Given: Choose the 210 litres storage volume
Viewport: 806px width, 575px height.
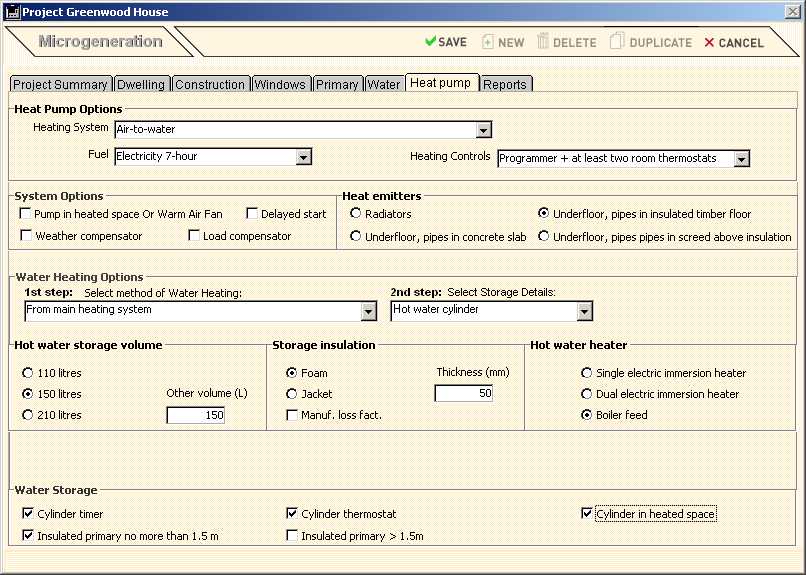Looking at the screenshot, I should (x=27, y=415).
